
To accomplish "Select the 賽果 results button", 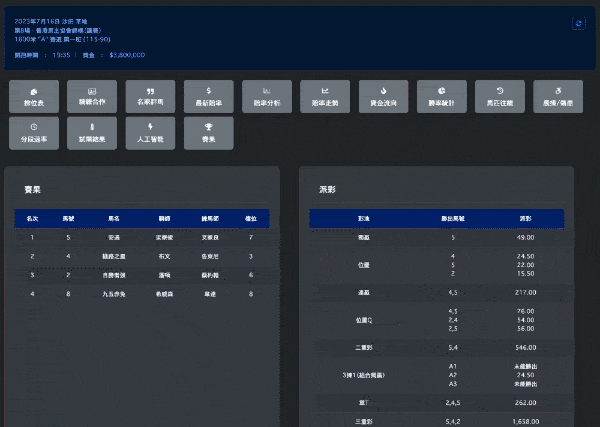I will click(209, 133).
